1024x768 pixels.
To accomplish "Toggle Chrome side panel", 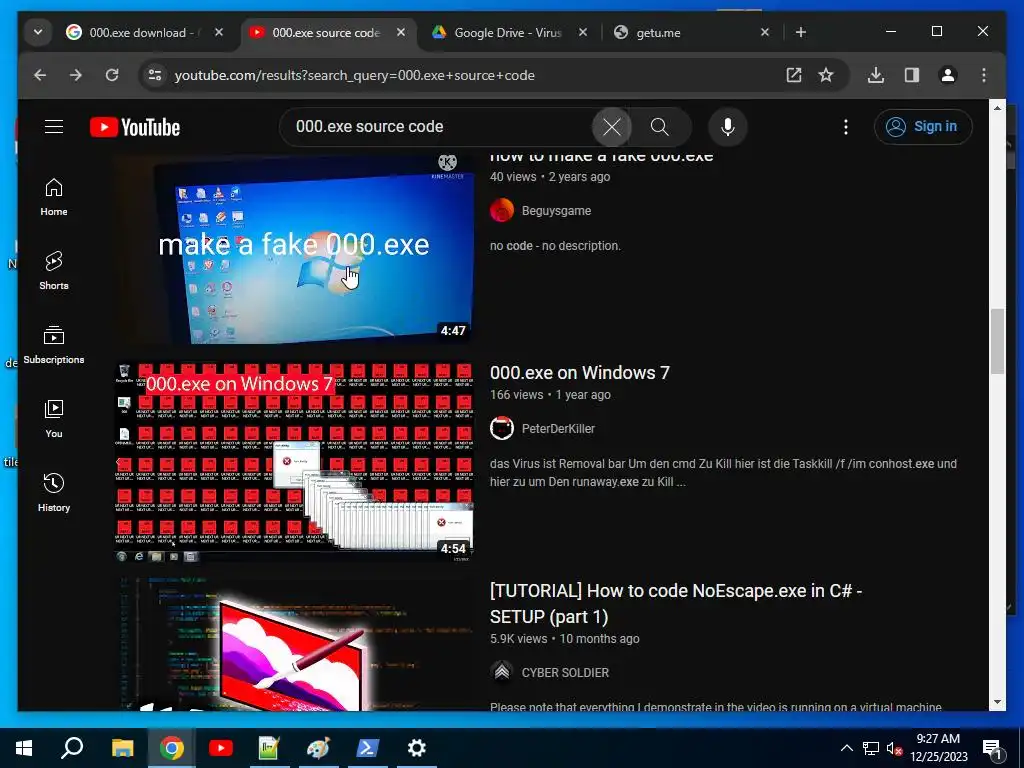I will point(912,75).
